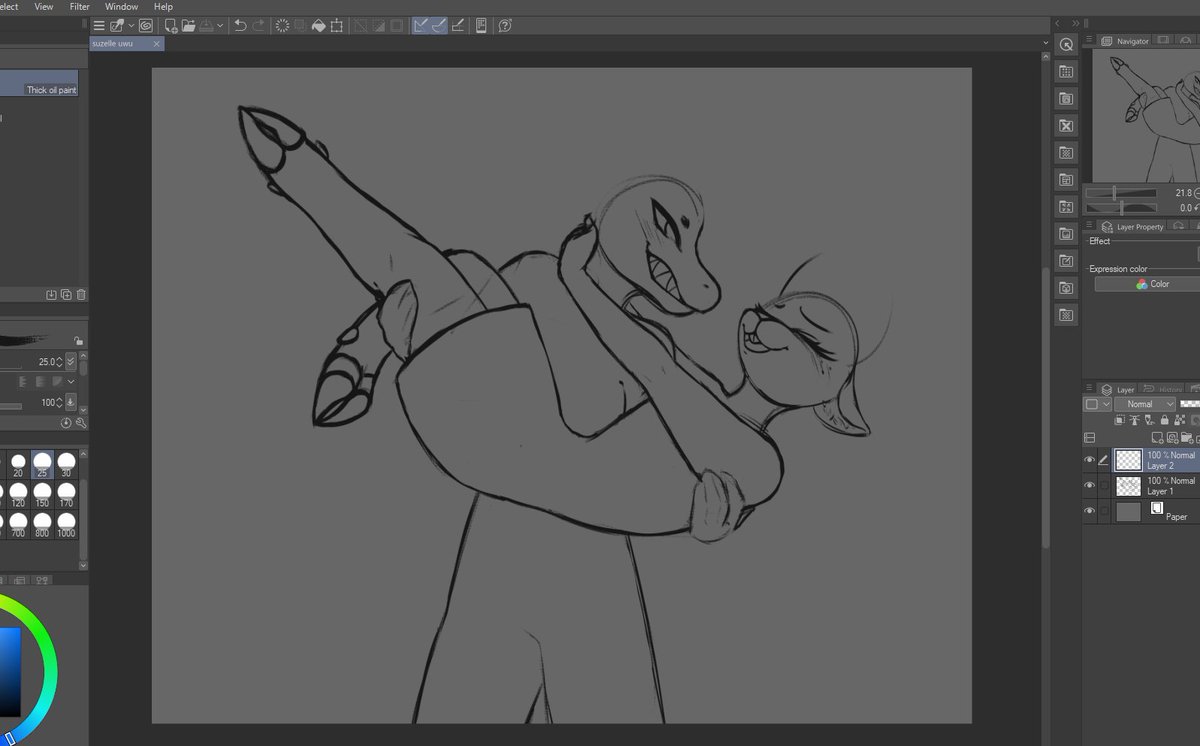The height and width of the screenshot is (746, 1200).
Task: Click the navigator rotation slider
Action: [1121, 207]
